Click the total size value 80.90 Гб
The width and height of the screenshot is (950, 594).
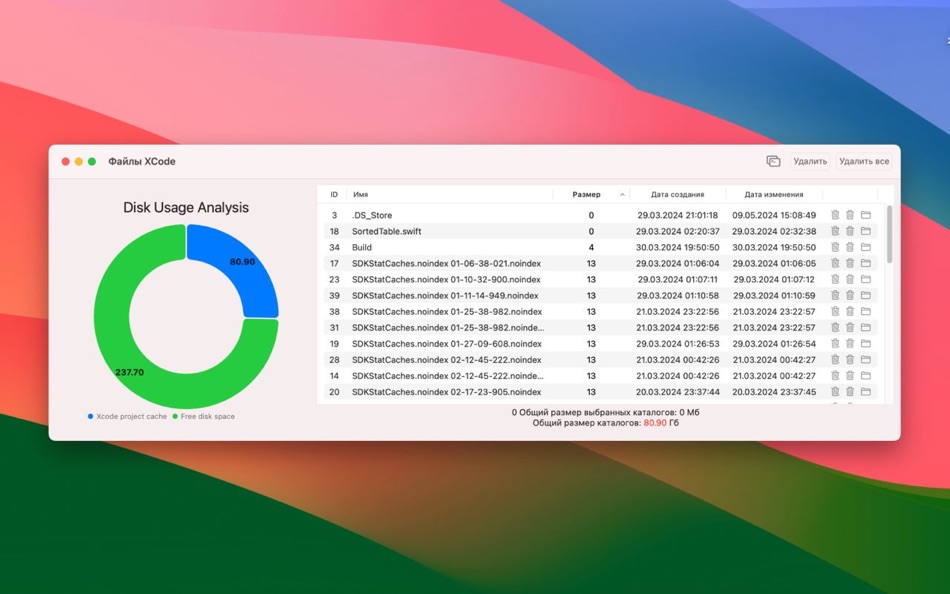coord(661,422)
